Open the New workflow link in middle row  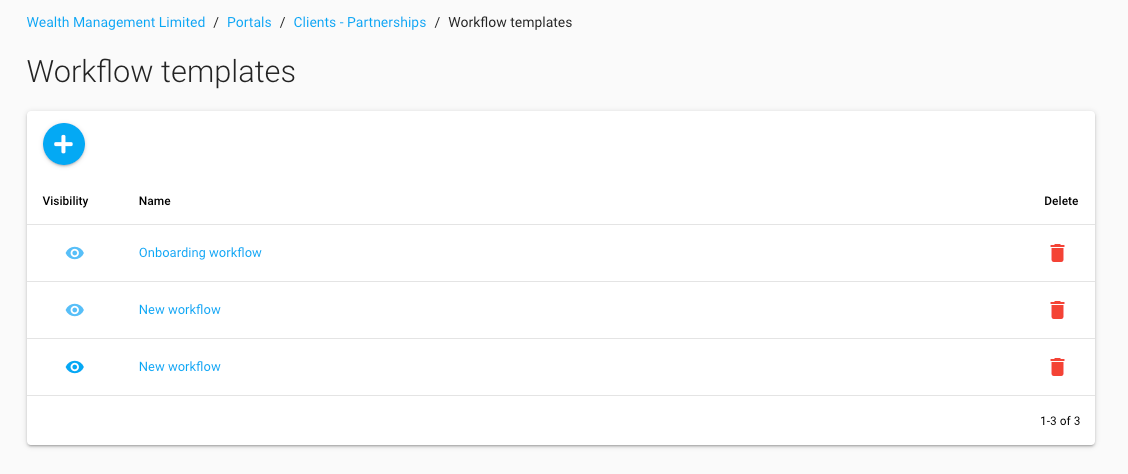click(x=180, y=310)
